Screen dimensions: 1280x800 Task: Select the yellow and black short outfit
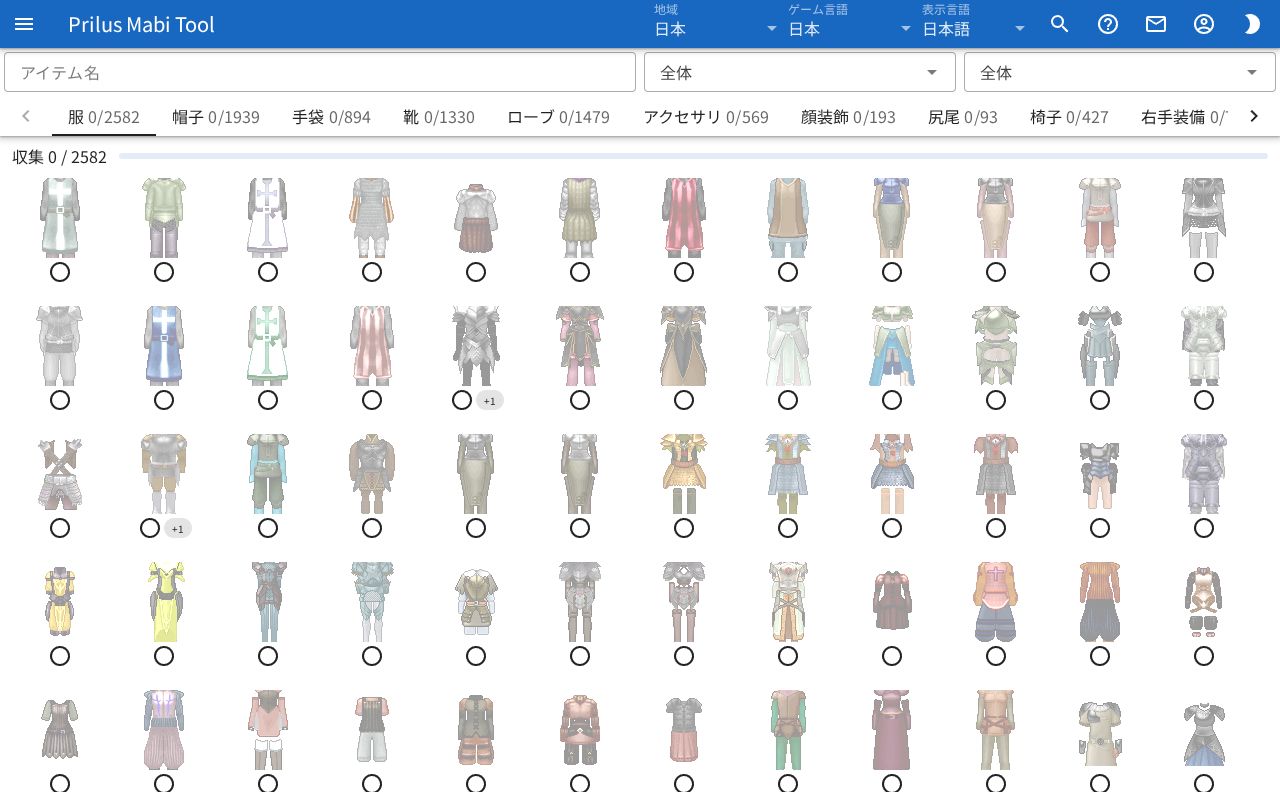[60, 601]
